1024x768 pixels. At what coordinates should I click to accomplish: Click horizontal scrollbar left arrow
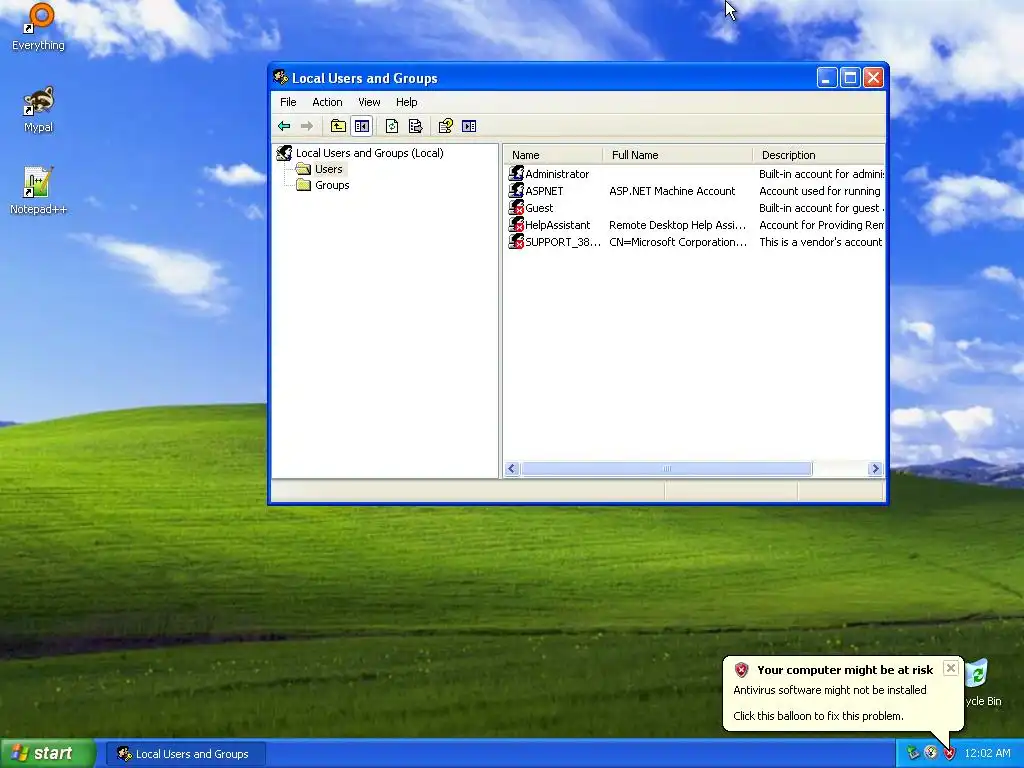click(x=512, y=468)
